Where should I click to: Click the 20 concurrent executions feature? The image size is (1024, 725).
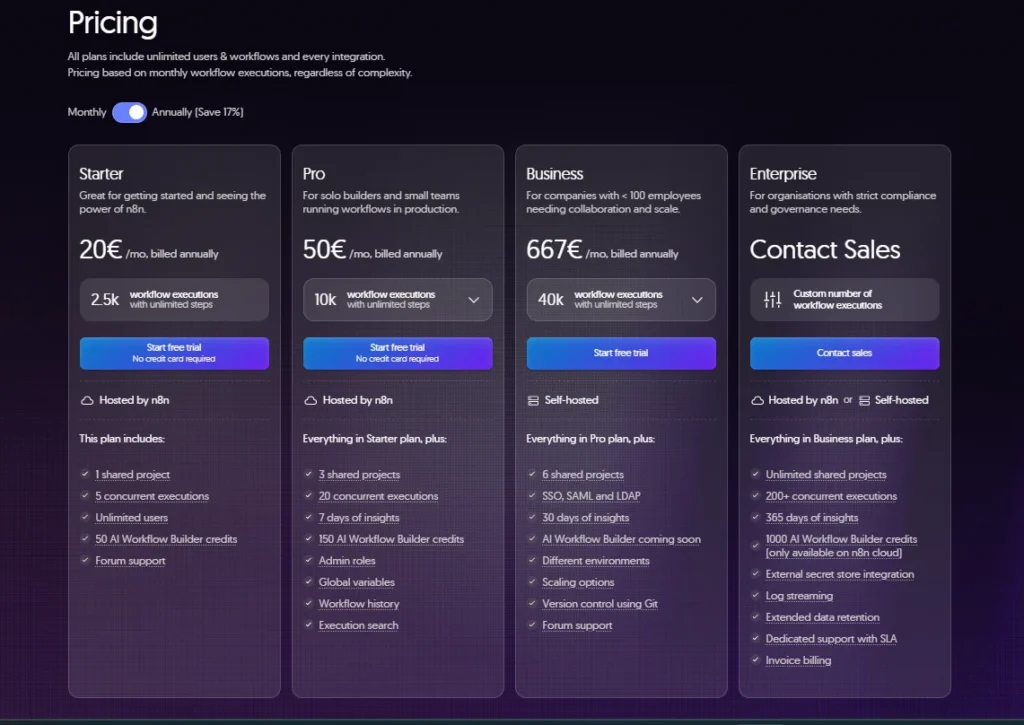pos(378,496)
